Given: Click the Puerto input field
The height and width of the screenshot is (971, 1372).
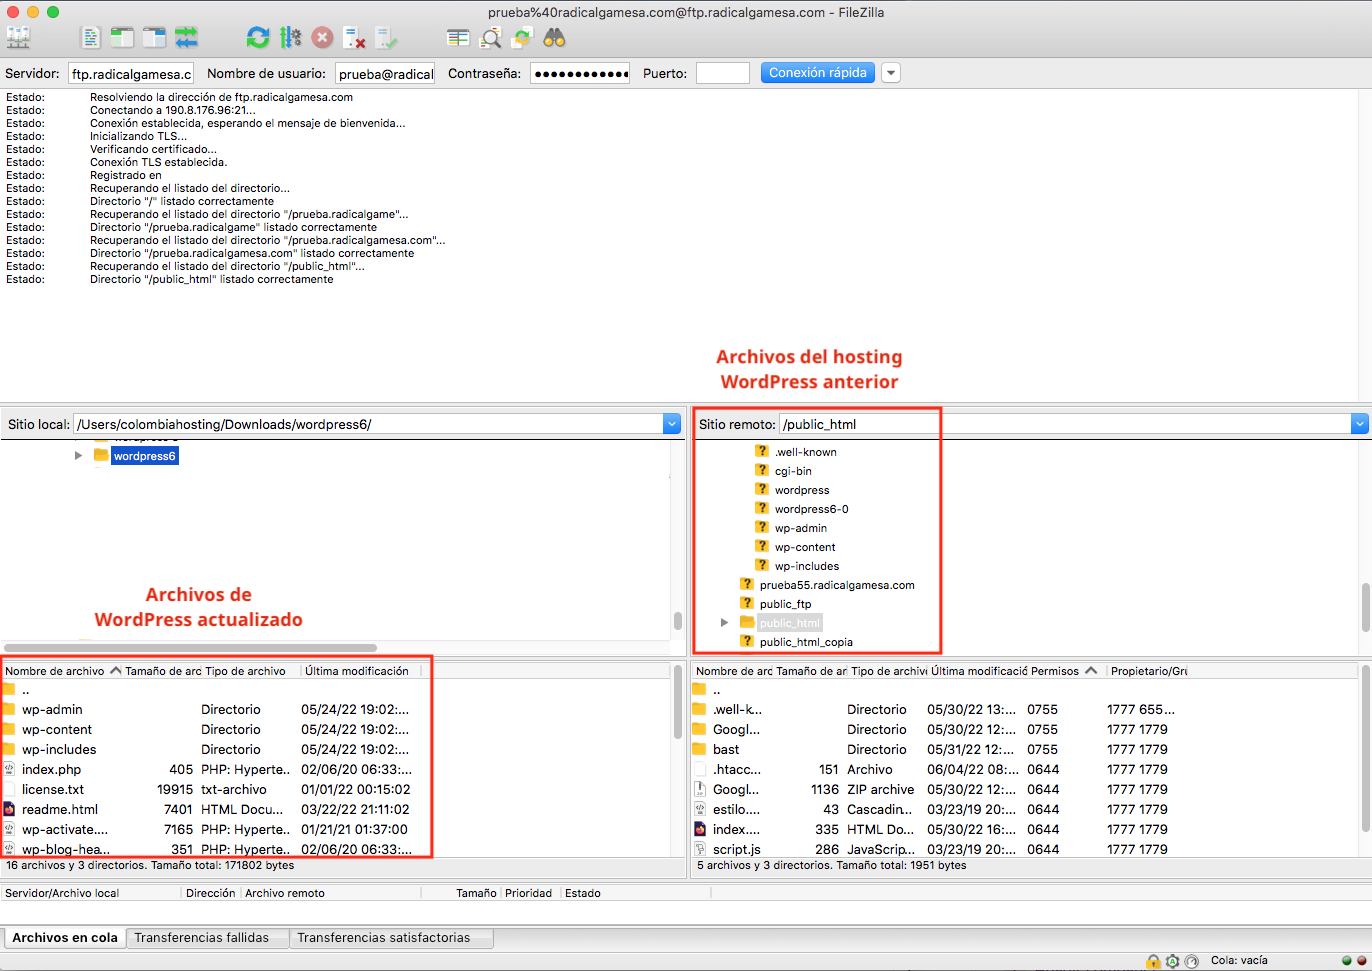Looking at the screenshot, I should coord(723,73).
